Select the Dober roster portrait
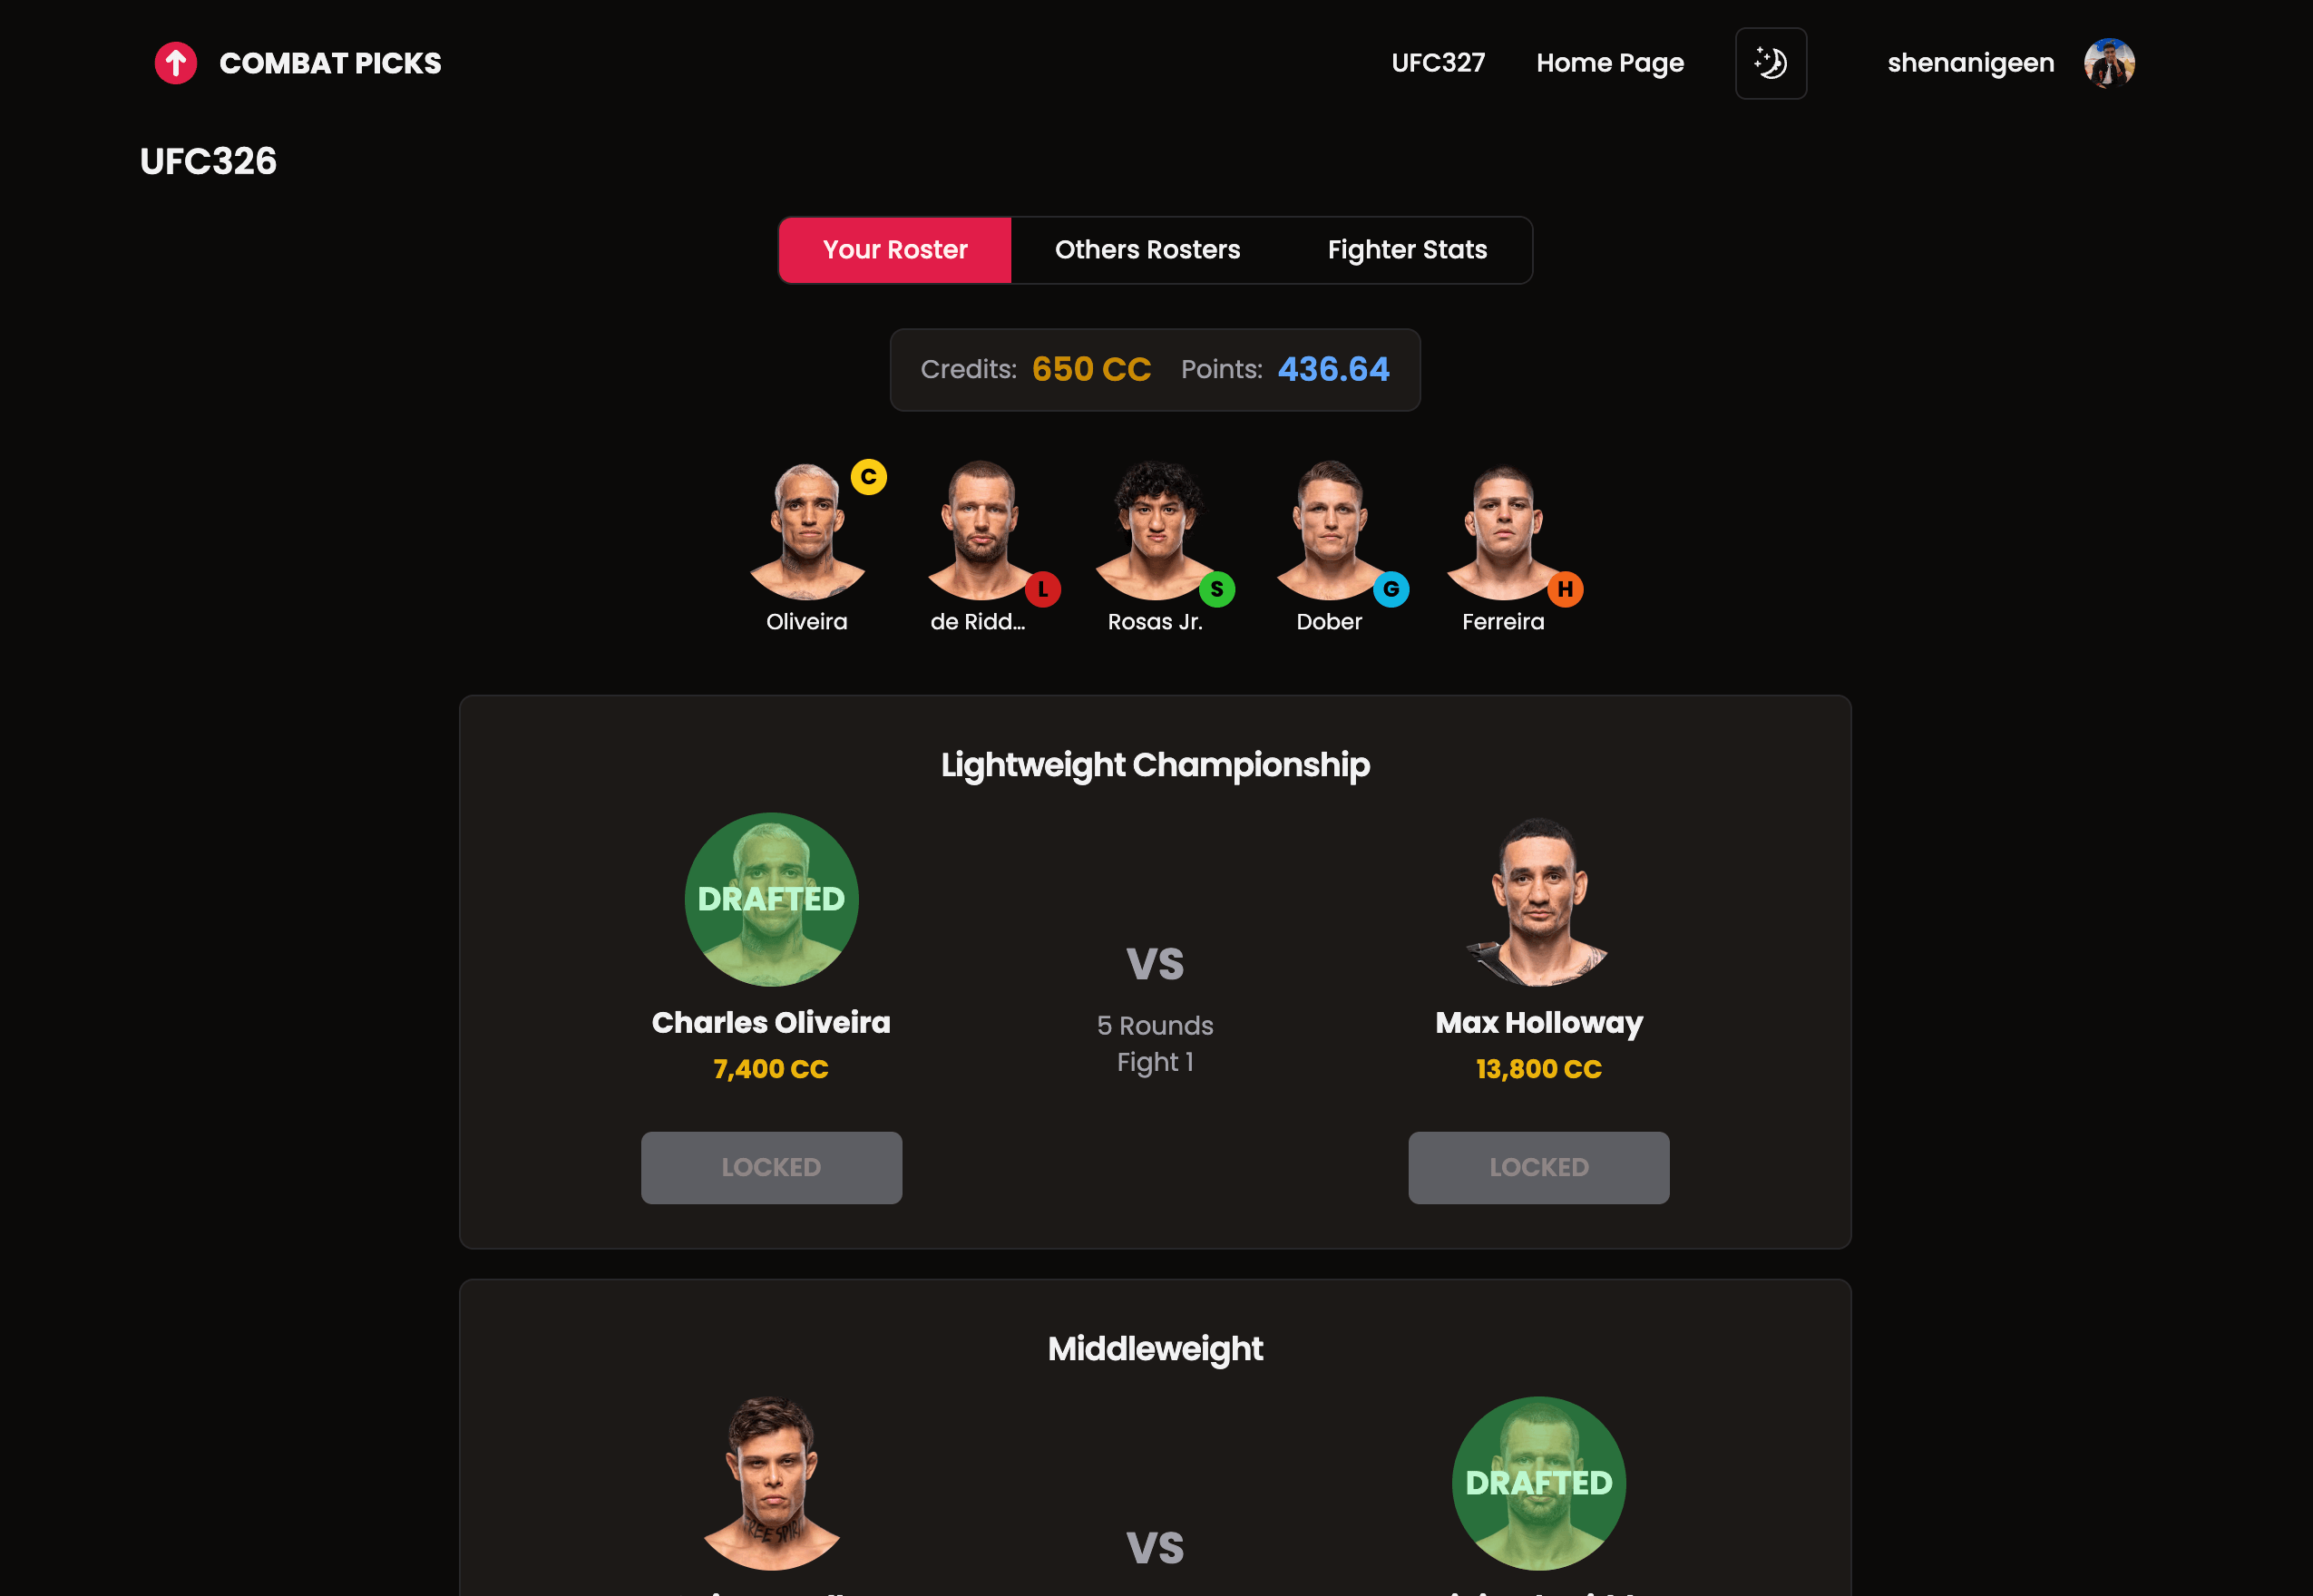Image resolution: width=2313 pixels, height=1596 pixels. pyautogui.click(x=1330, y=530)
